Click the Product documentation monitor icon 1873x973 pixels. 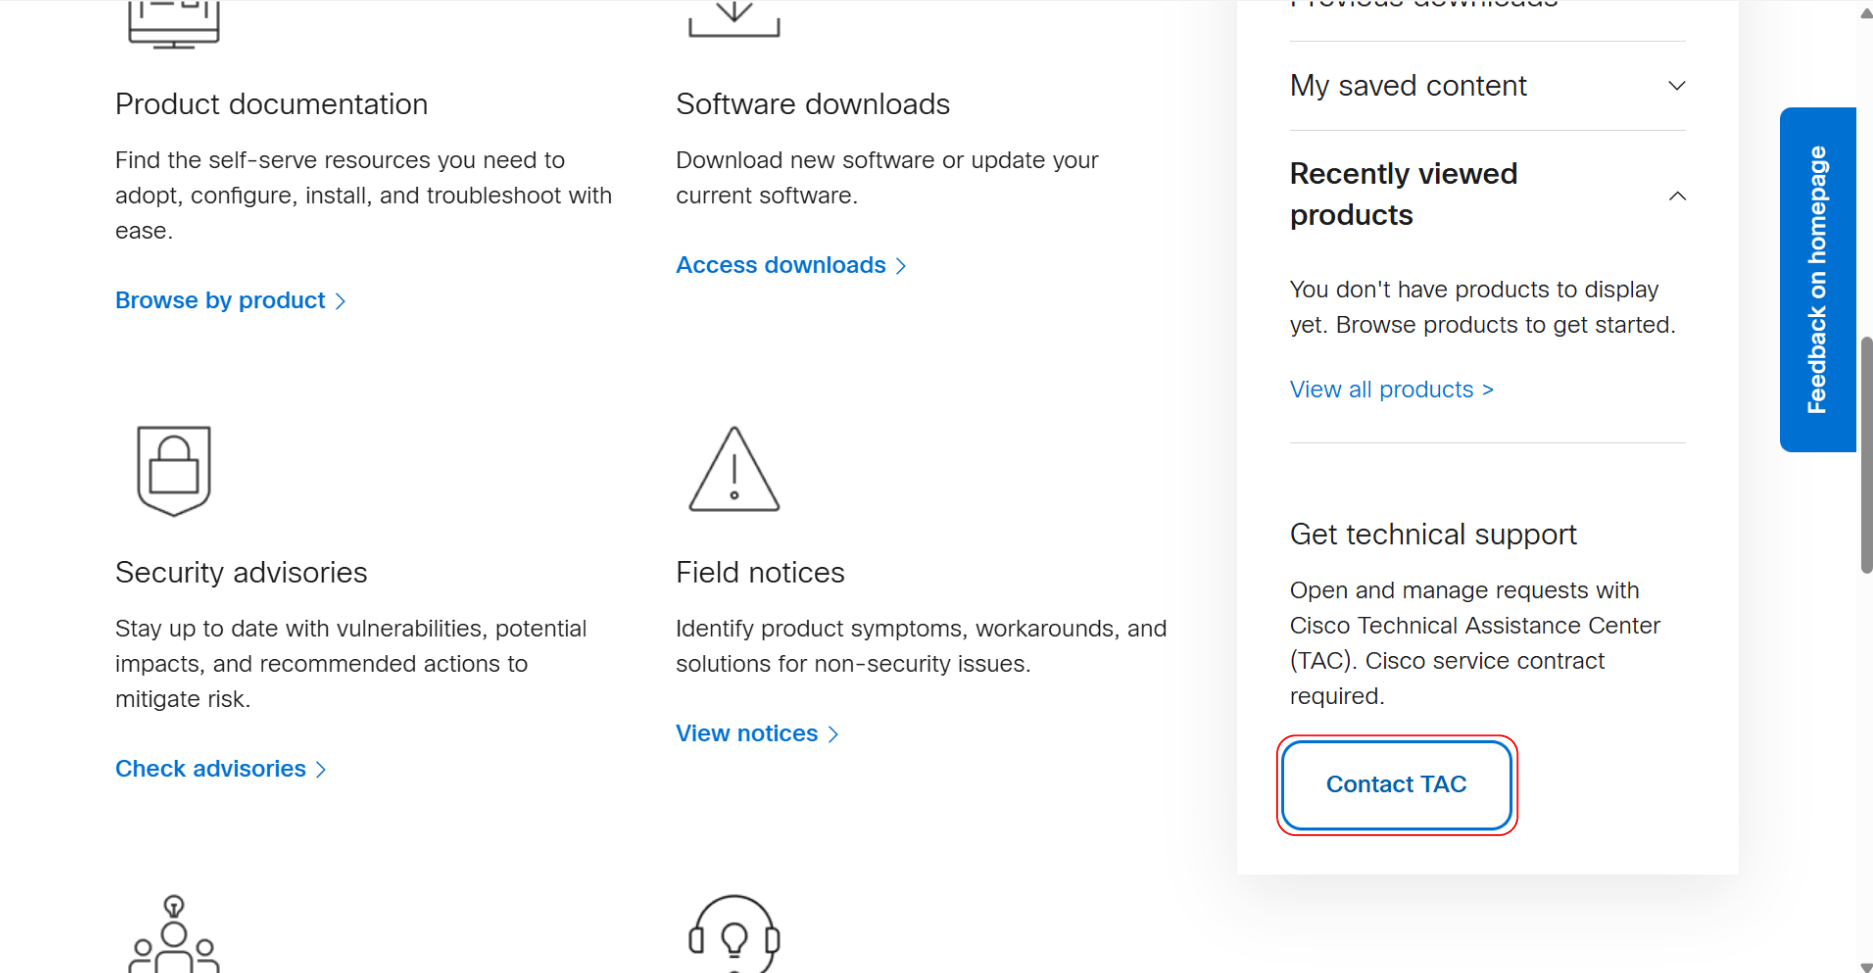pos(174,24)
